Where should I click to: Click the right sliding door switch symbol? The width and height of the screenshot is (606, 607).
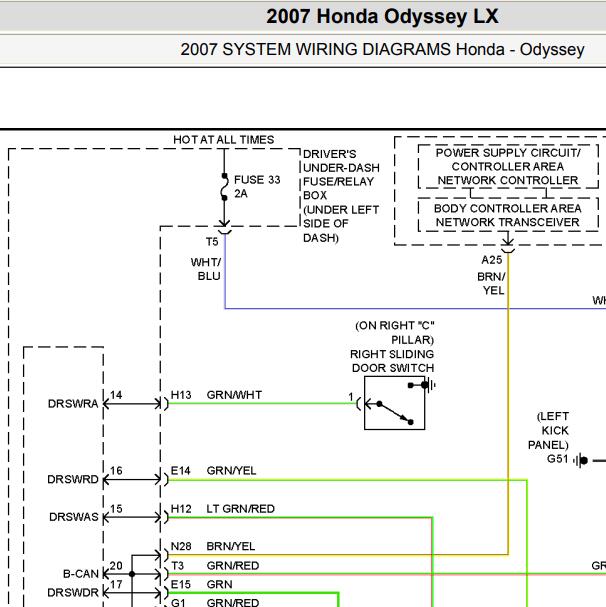coord(395,403)
